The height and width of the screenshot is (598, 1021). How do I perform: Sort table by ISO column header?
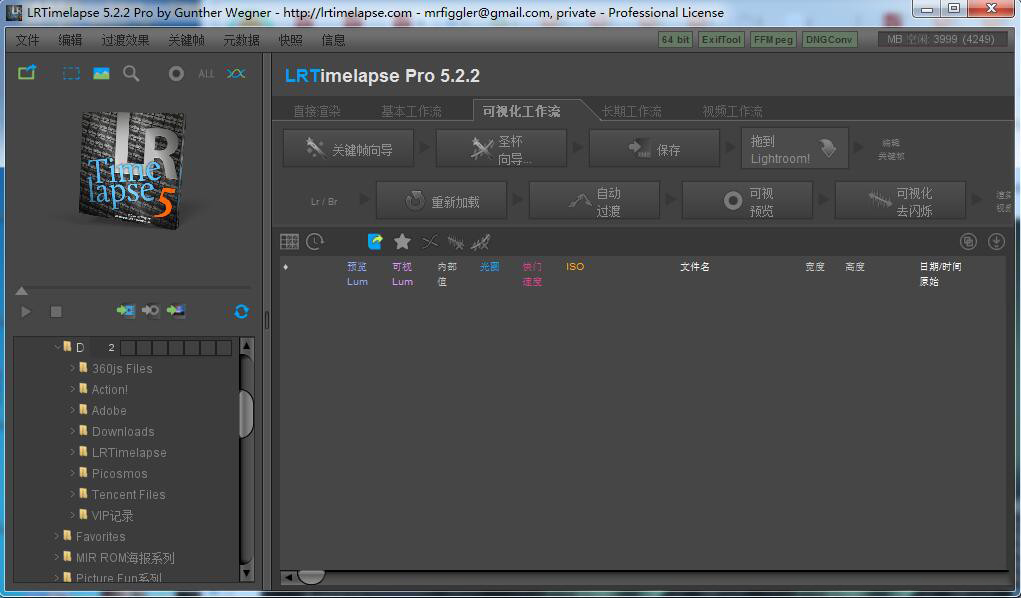click(x=575, y=266)
